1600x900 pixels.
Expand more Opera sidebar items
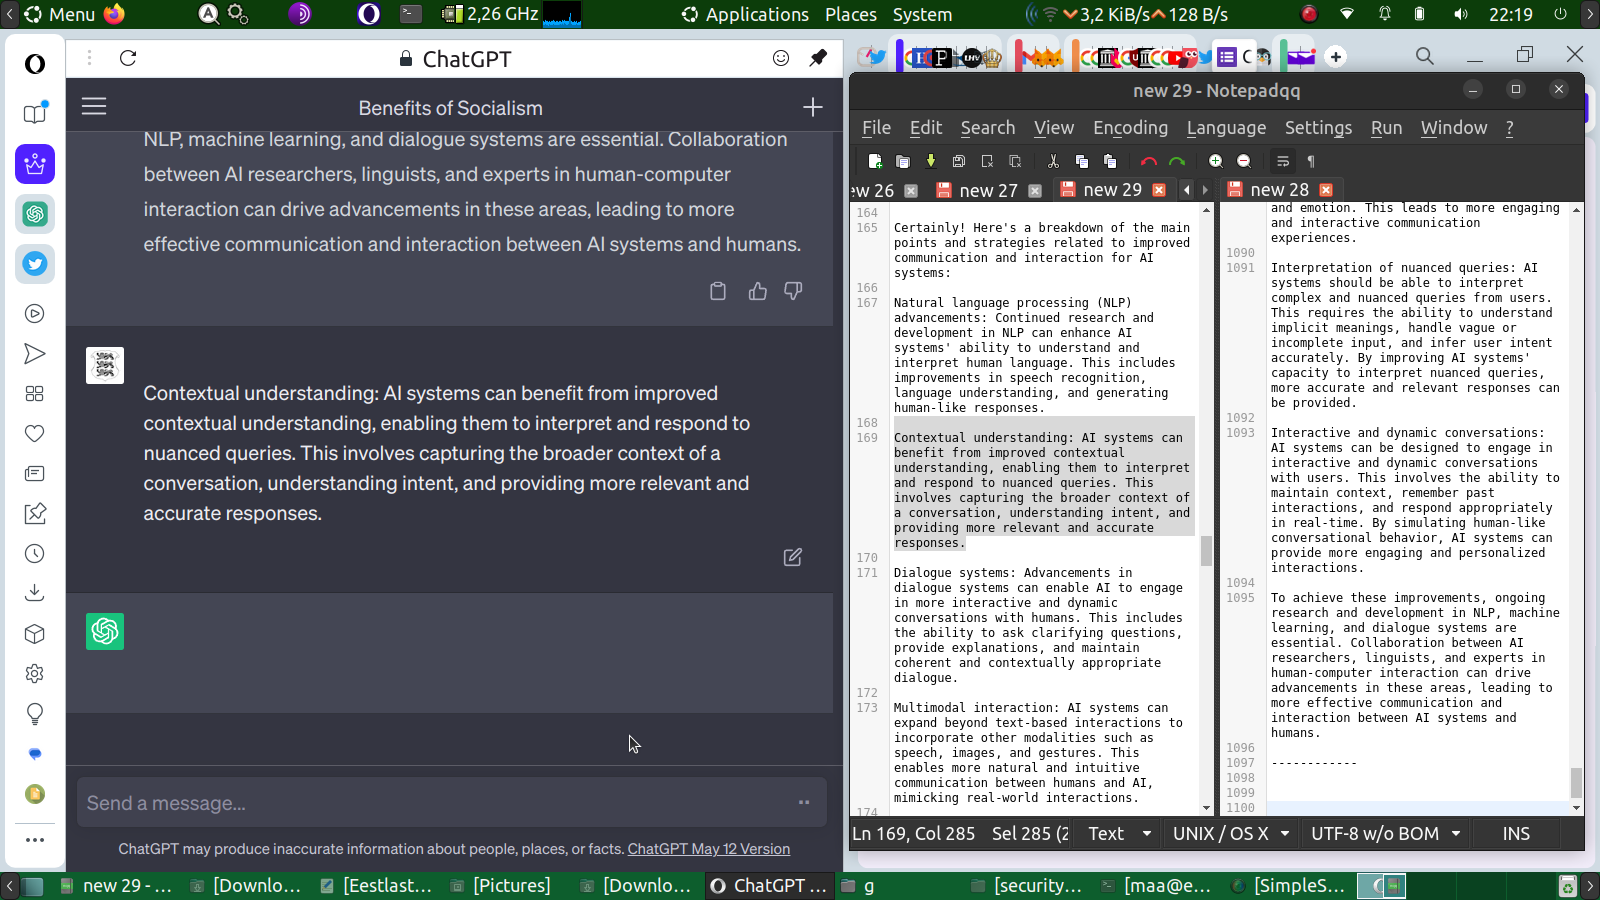(x=35, y=840)
